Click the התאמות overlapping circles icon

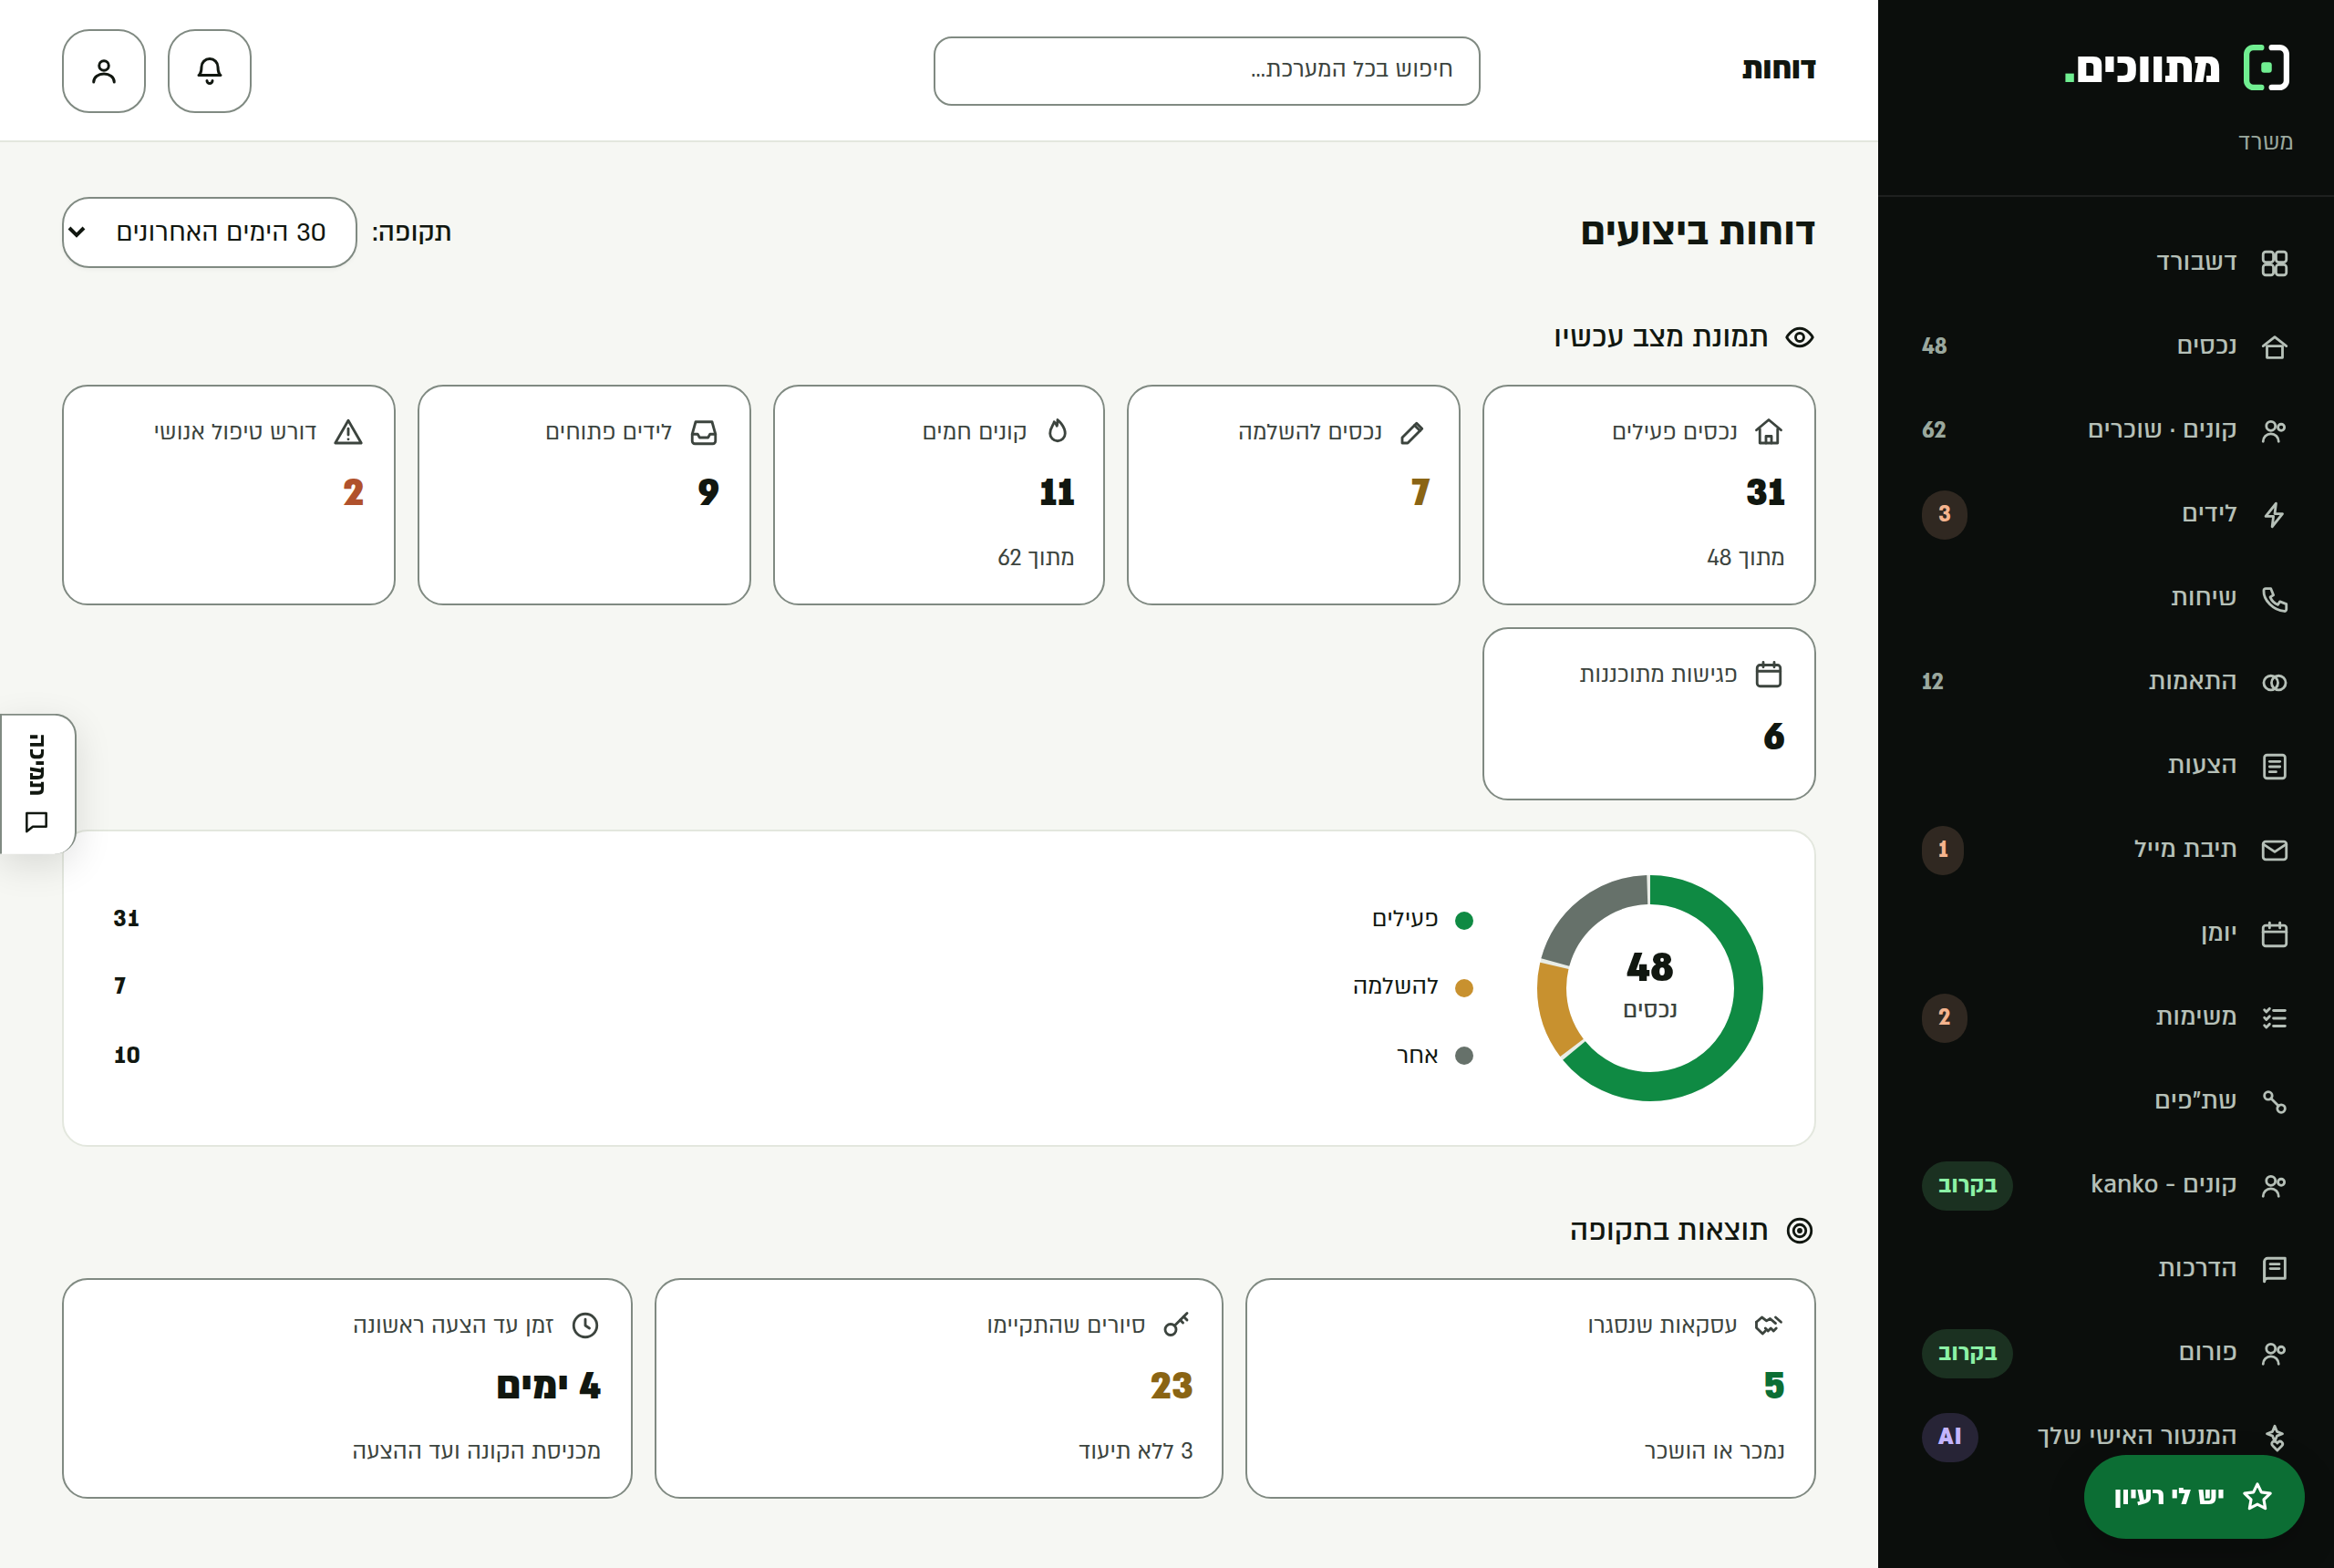point(2274,683)
